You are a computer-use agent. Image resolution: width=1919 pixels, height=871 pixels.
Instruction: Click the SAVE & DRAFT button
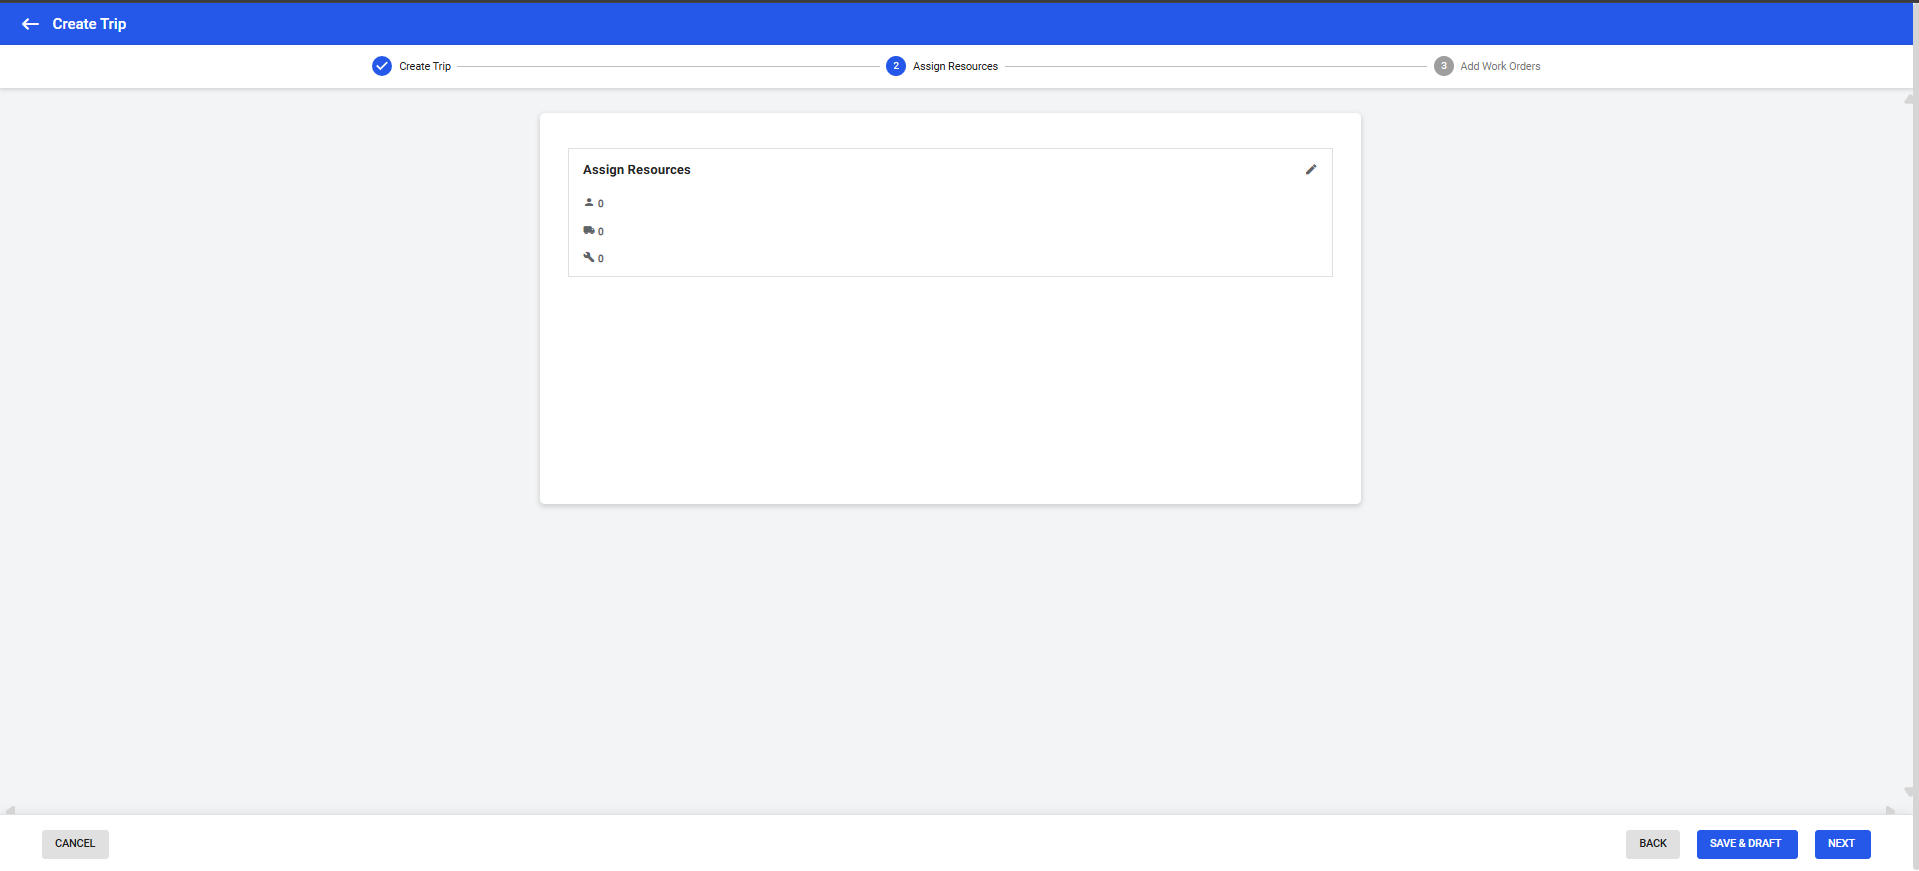[x=1746, y=844]
